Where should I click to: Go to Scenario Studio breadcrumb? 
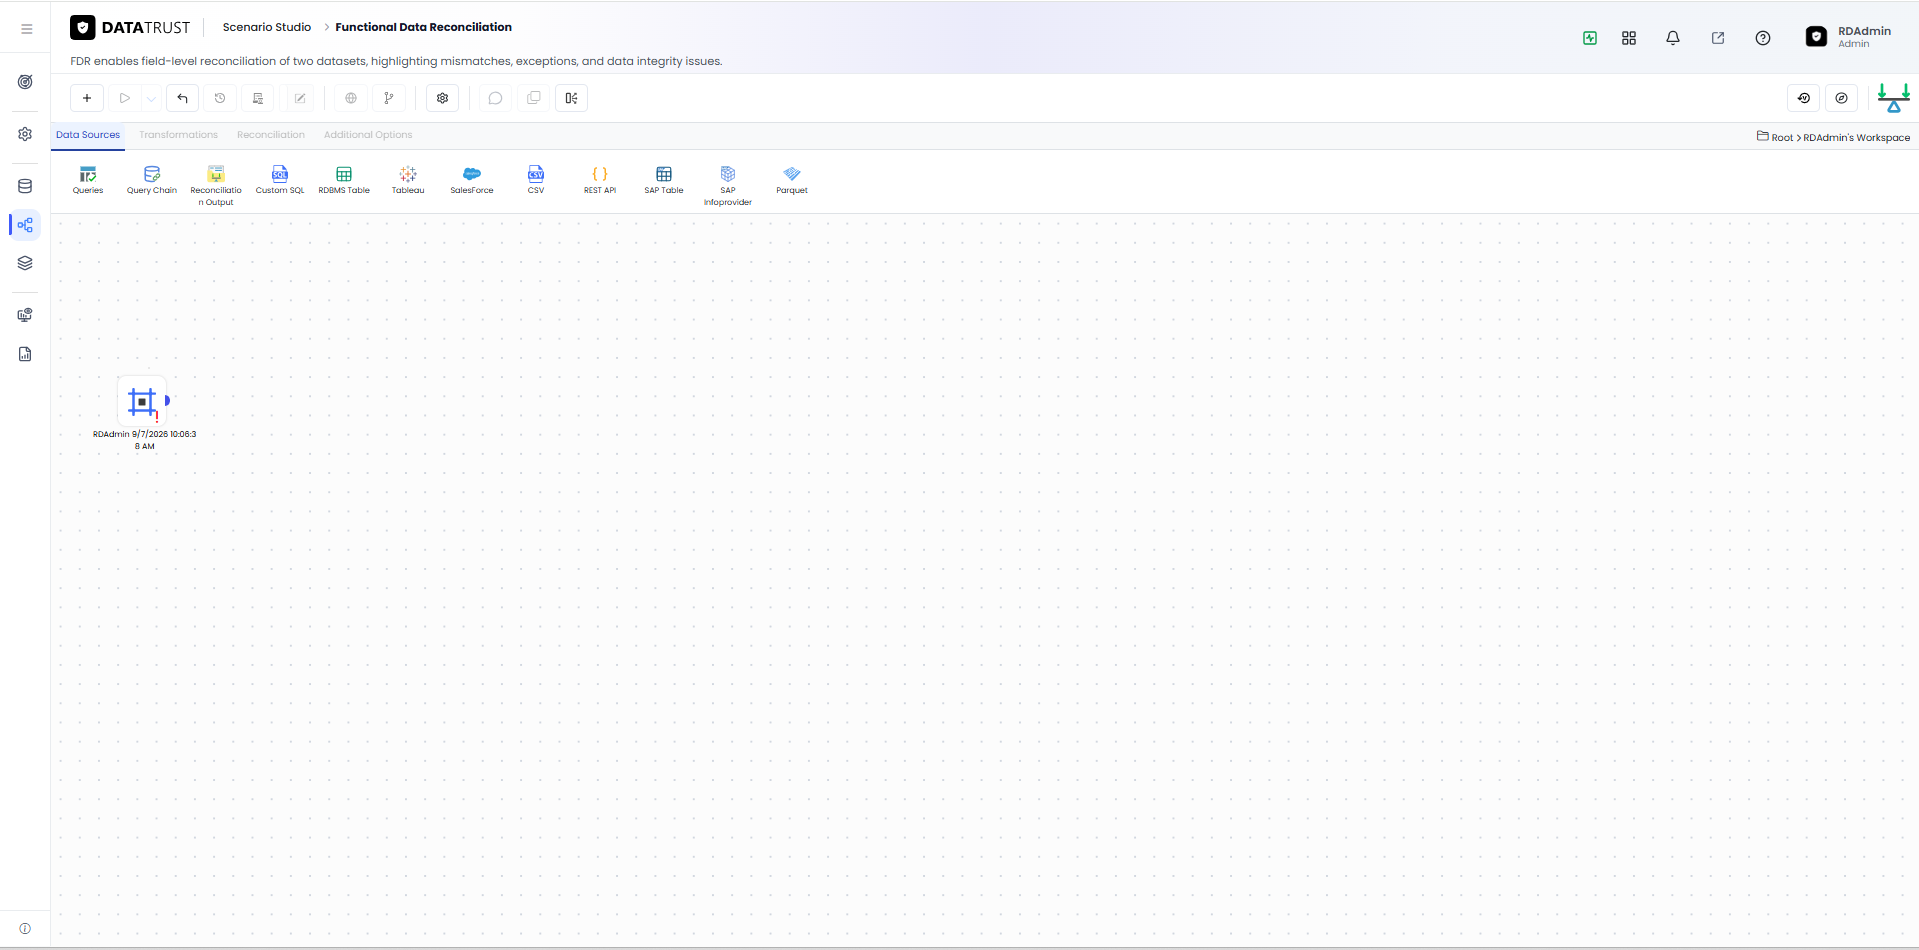267,27
